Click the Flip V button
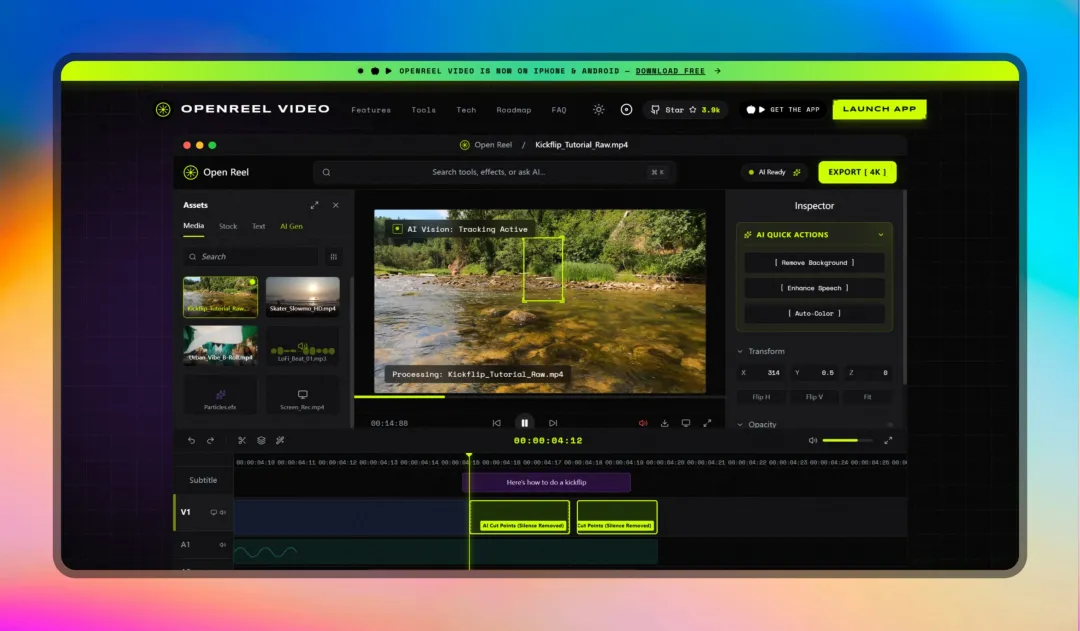 pos(814,397)
